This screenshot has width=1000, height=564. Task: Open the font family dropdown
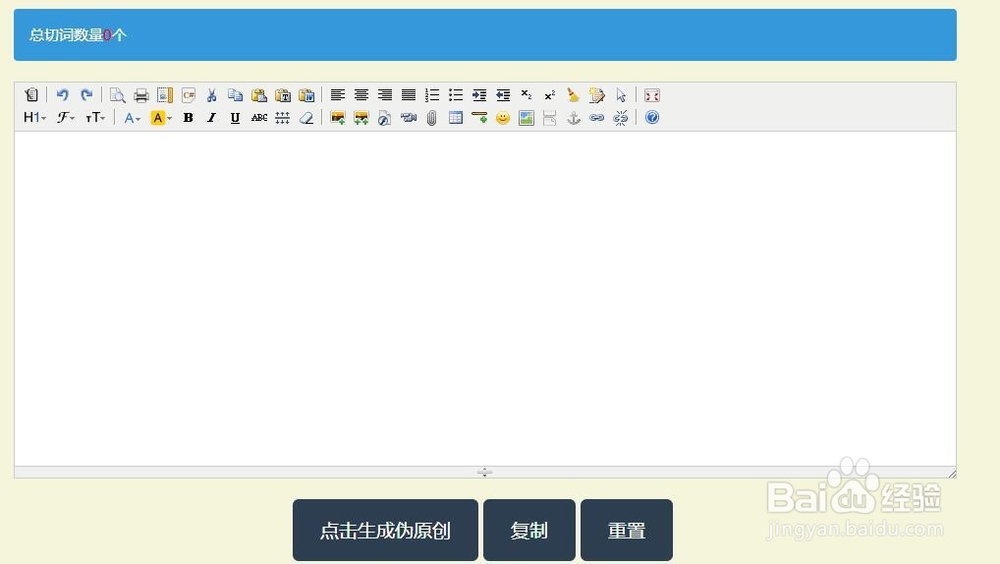tap(65, 117)
